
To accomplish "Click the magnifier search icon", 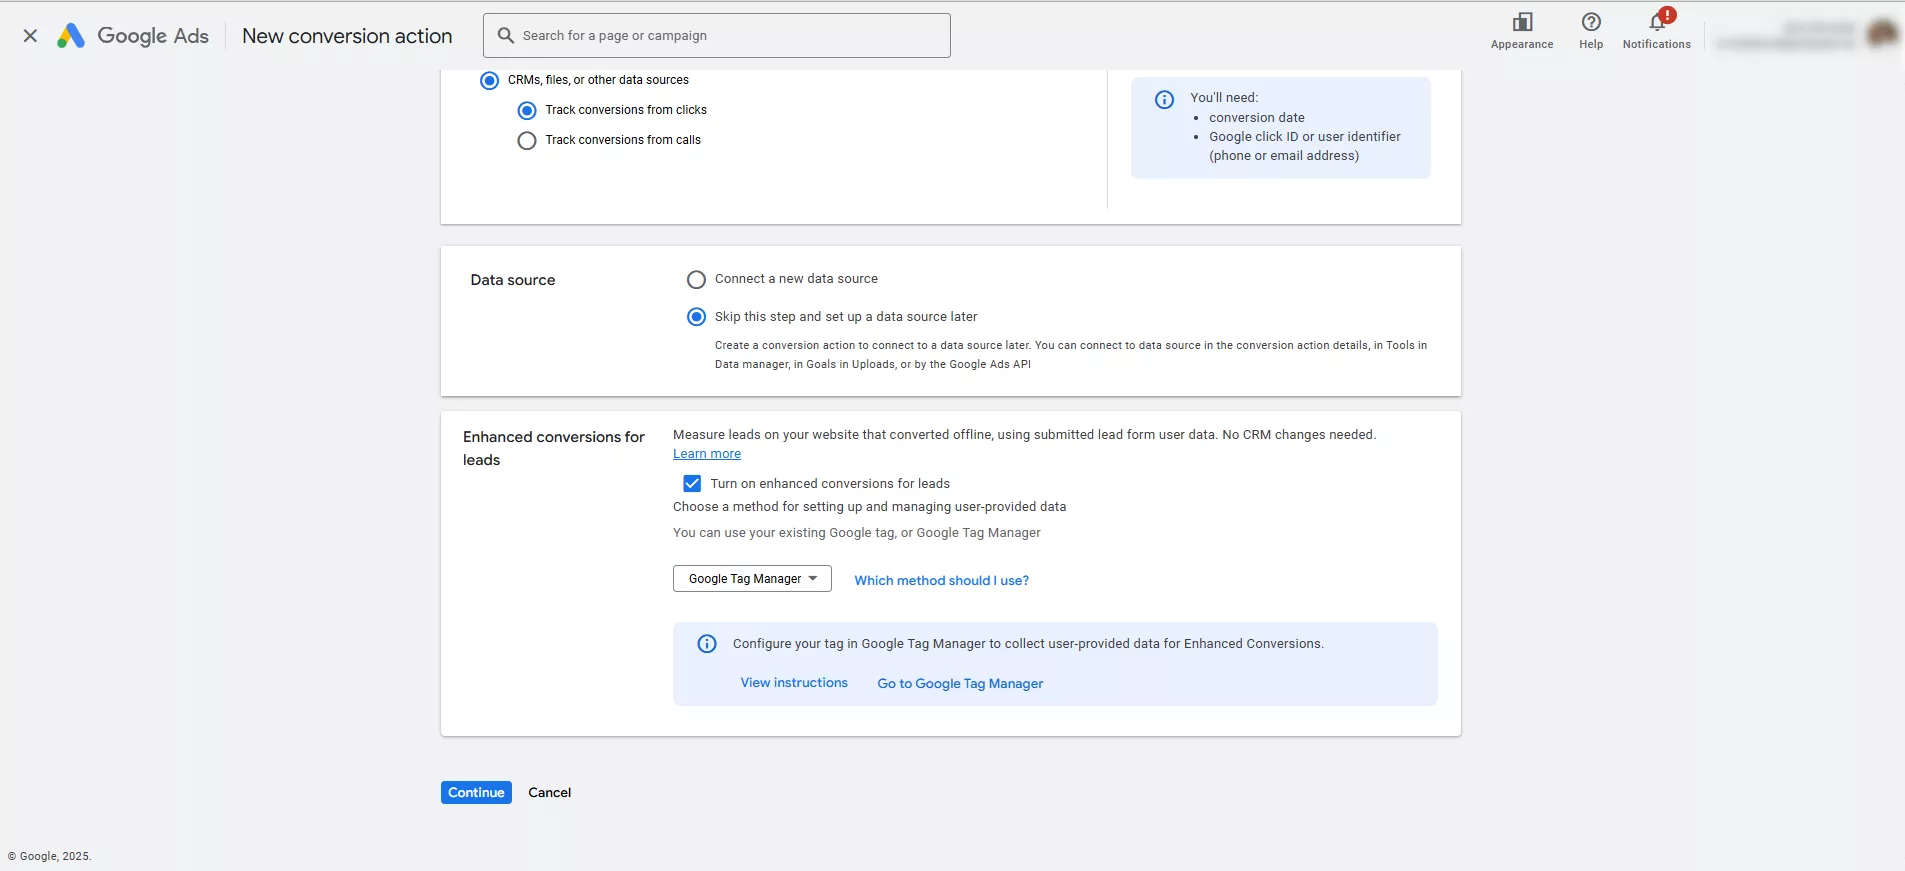I will (506, 36).
